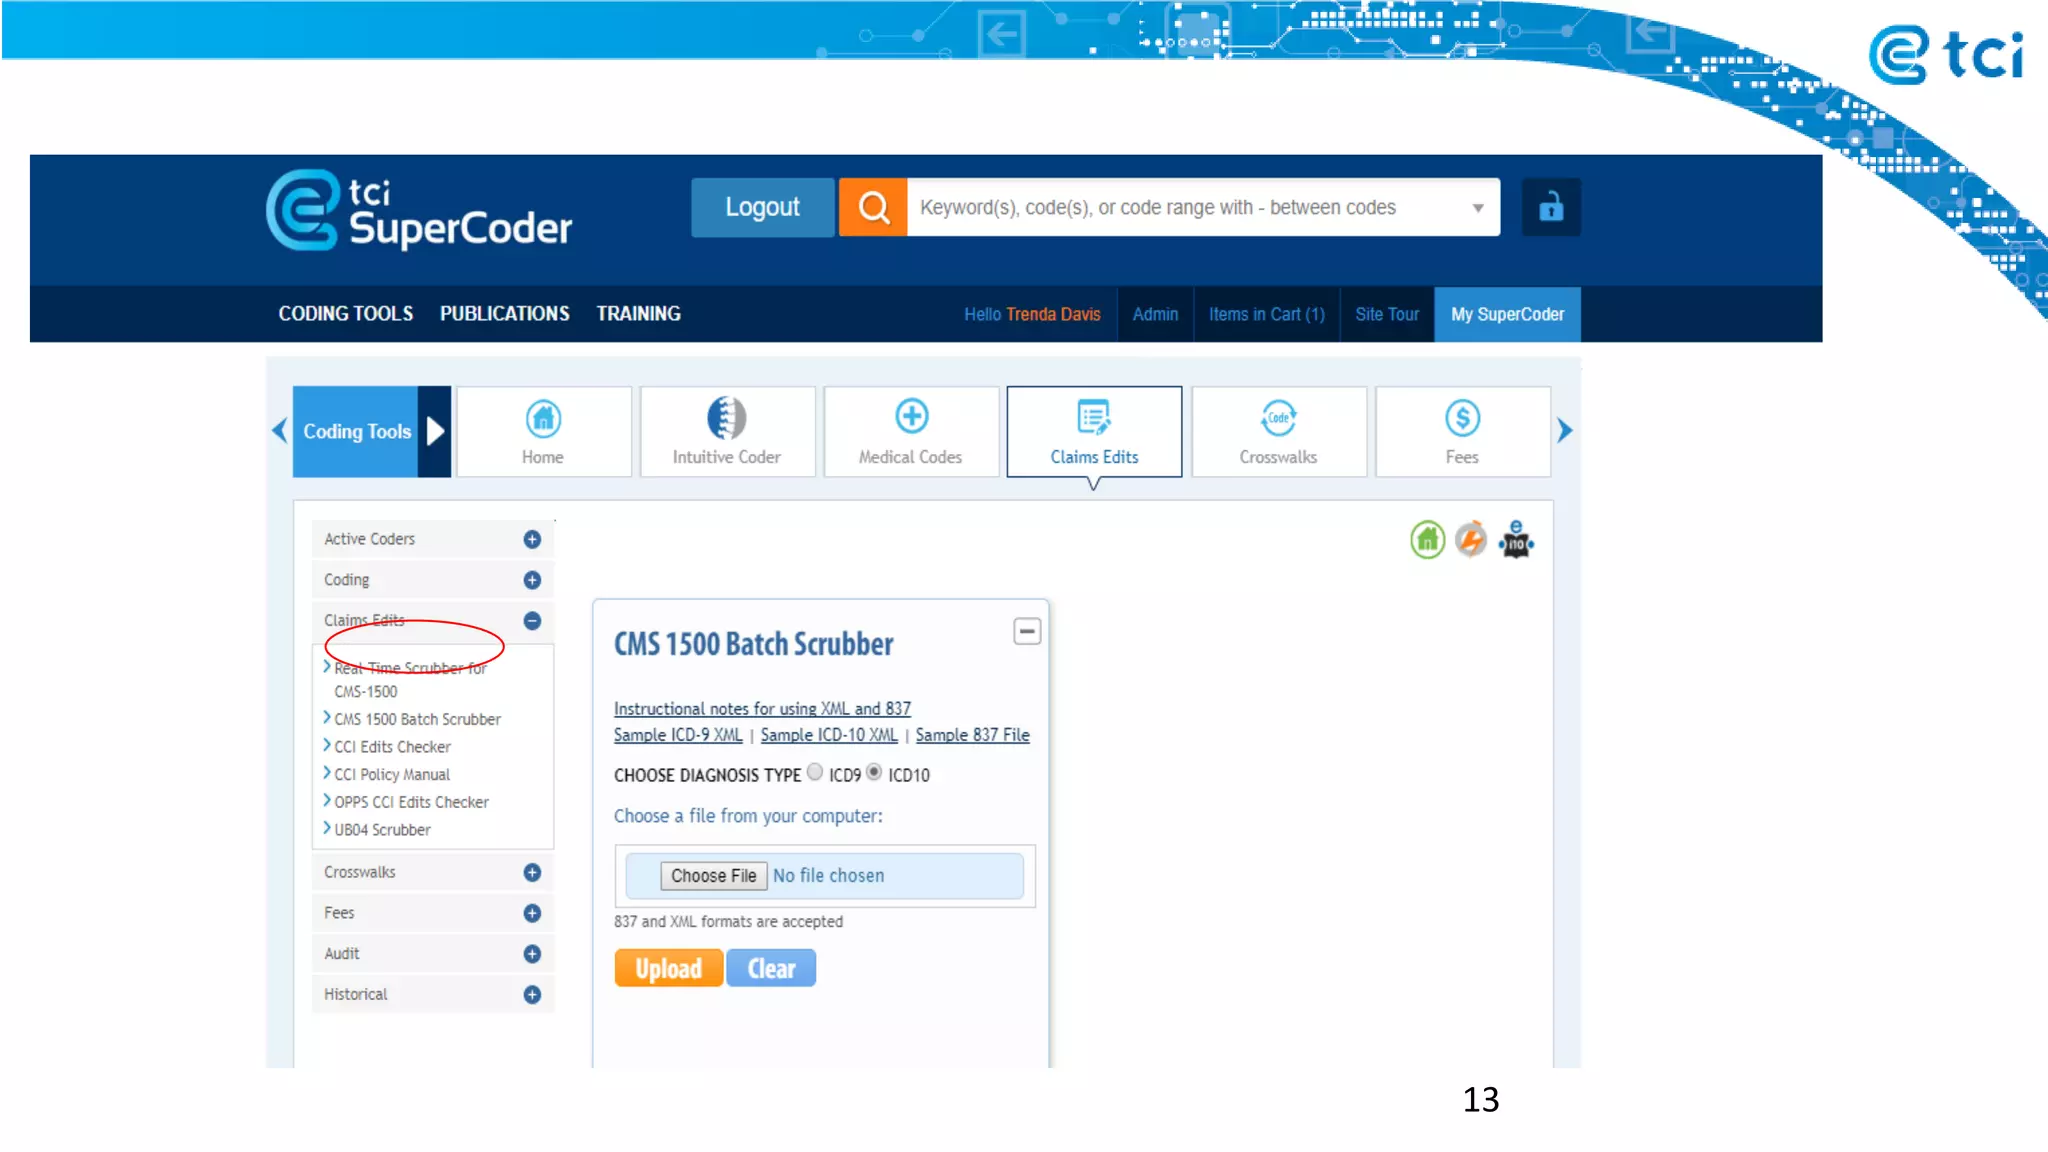Click the green home circle icon
Screen dimensions: 2048x1152
click(x=1427, y=540)
